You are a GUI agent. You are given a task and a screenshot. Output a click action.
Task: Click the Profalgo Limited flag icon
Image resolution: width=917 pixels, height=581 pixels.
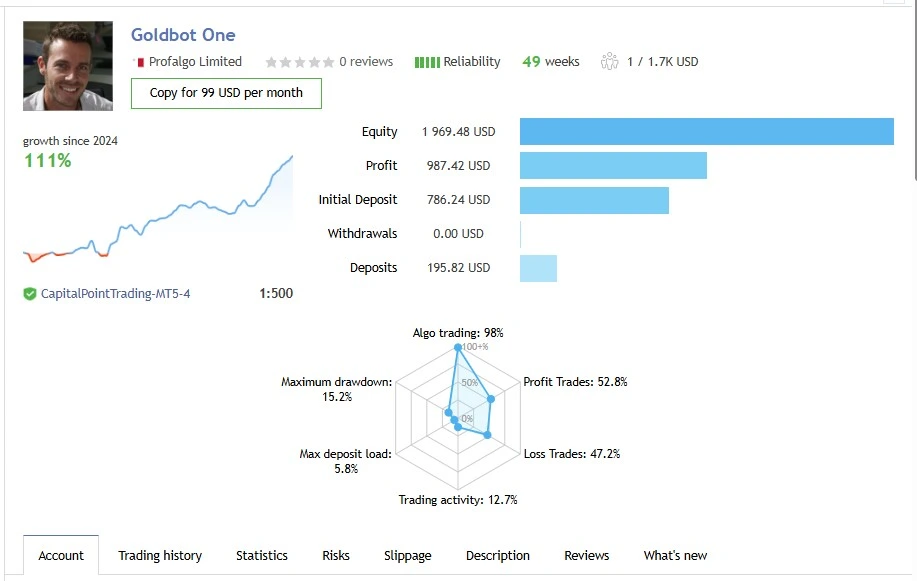pos(139,62)
